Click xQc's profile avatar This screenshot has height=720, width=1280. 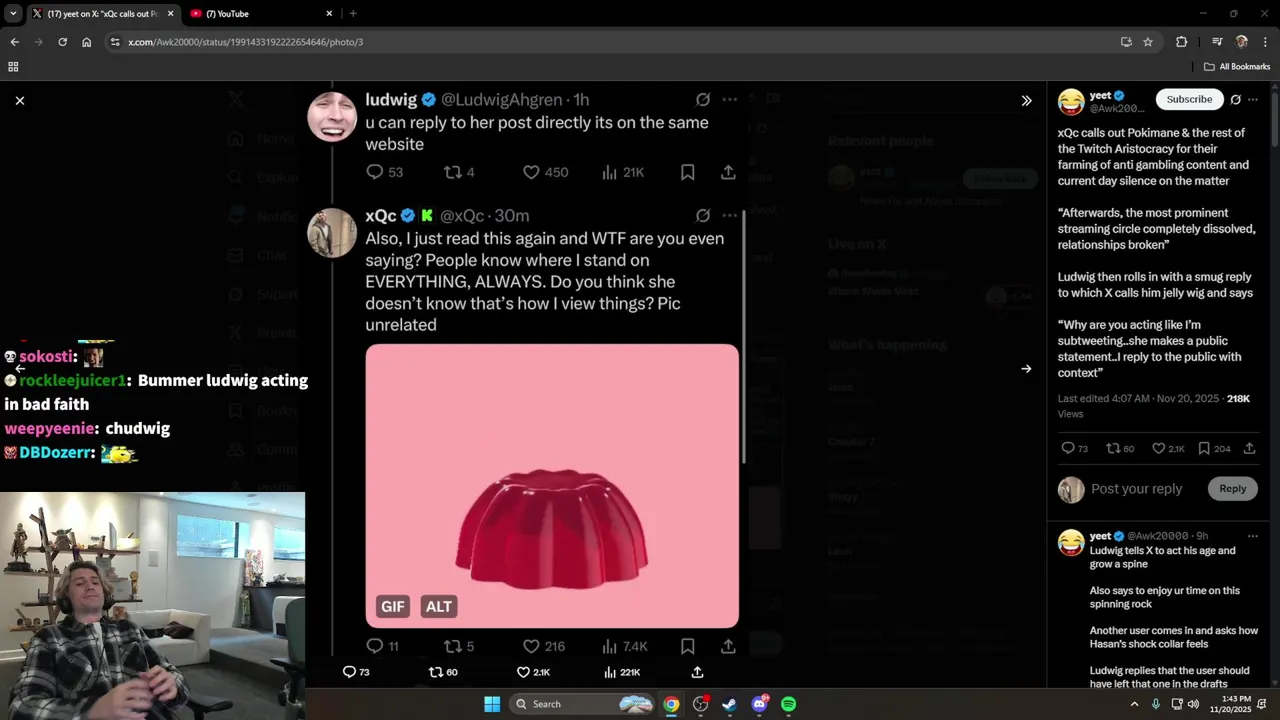331,233
